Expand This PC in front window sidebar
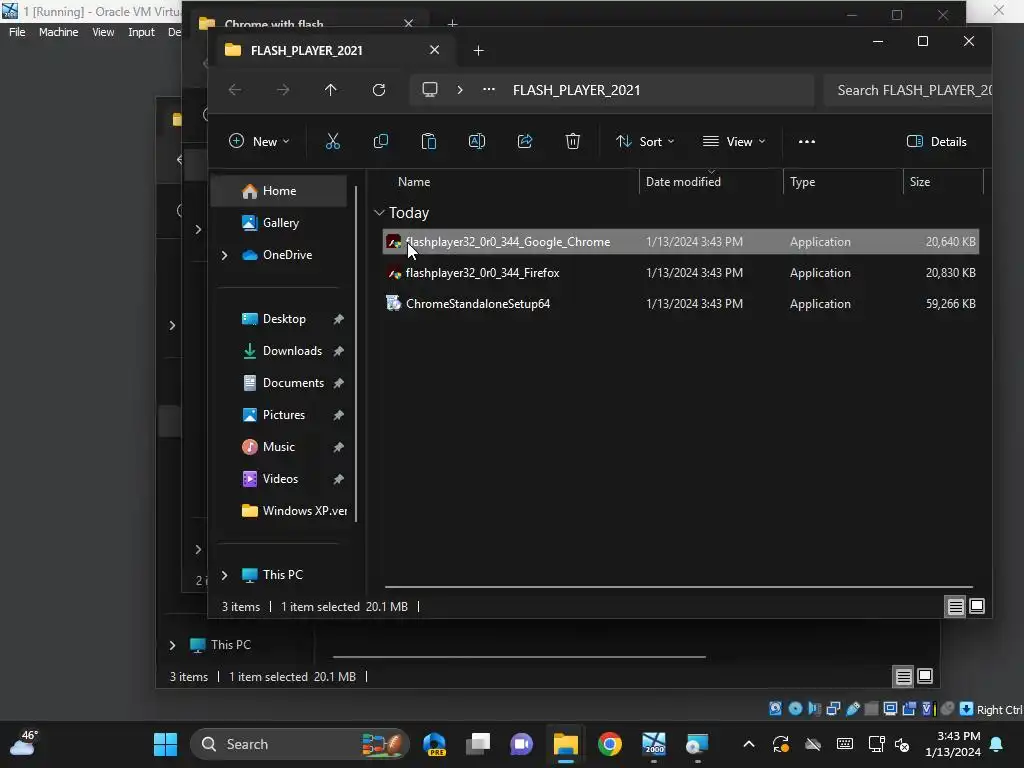This screenshot has width=1024, height=768. (224, 575)
